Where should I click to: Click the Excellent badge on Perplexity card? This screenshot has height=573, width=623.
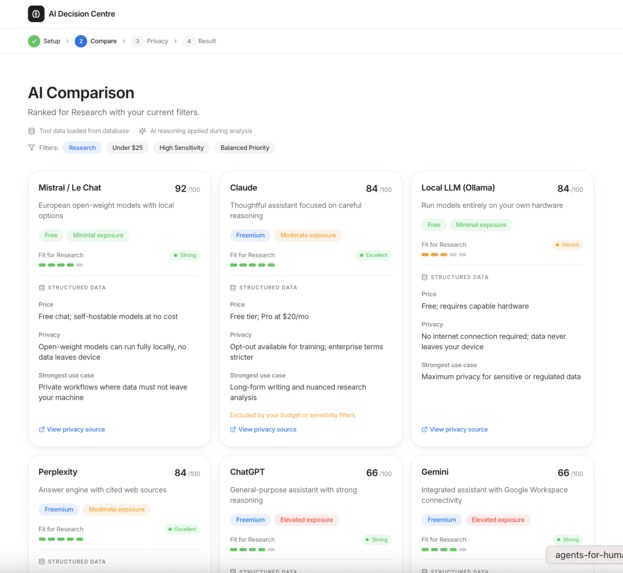point(182,529)
